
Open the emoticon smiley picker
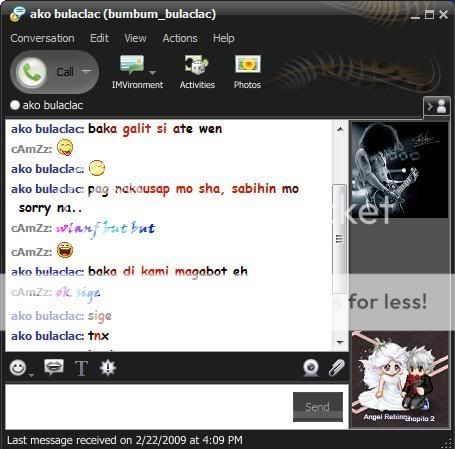pyautogui.click(x=18, y=368)
